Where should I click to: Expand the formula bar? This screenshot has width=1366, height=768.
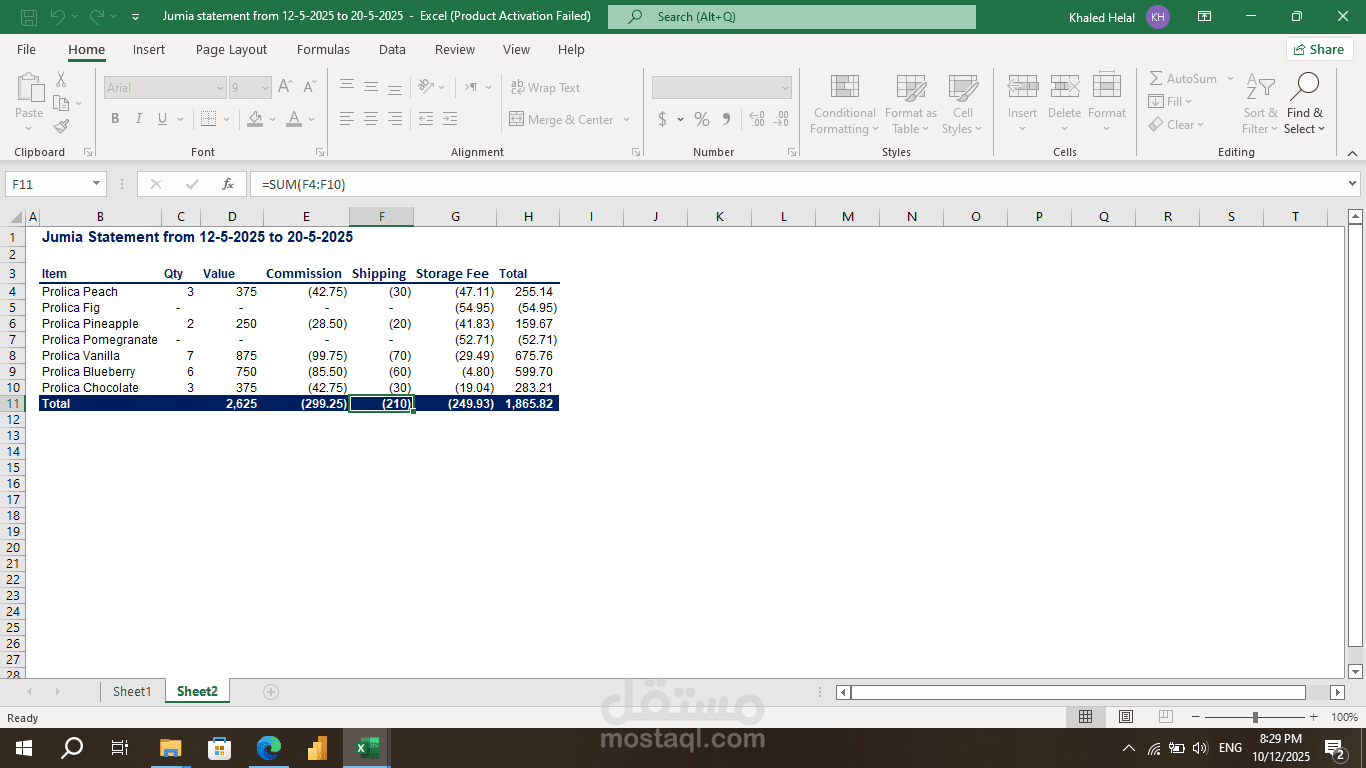click(1353, 184)
